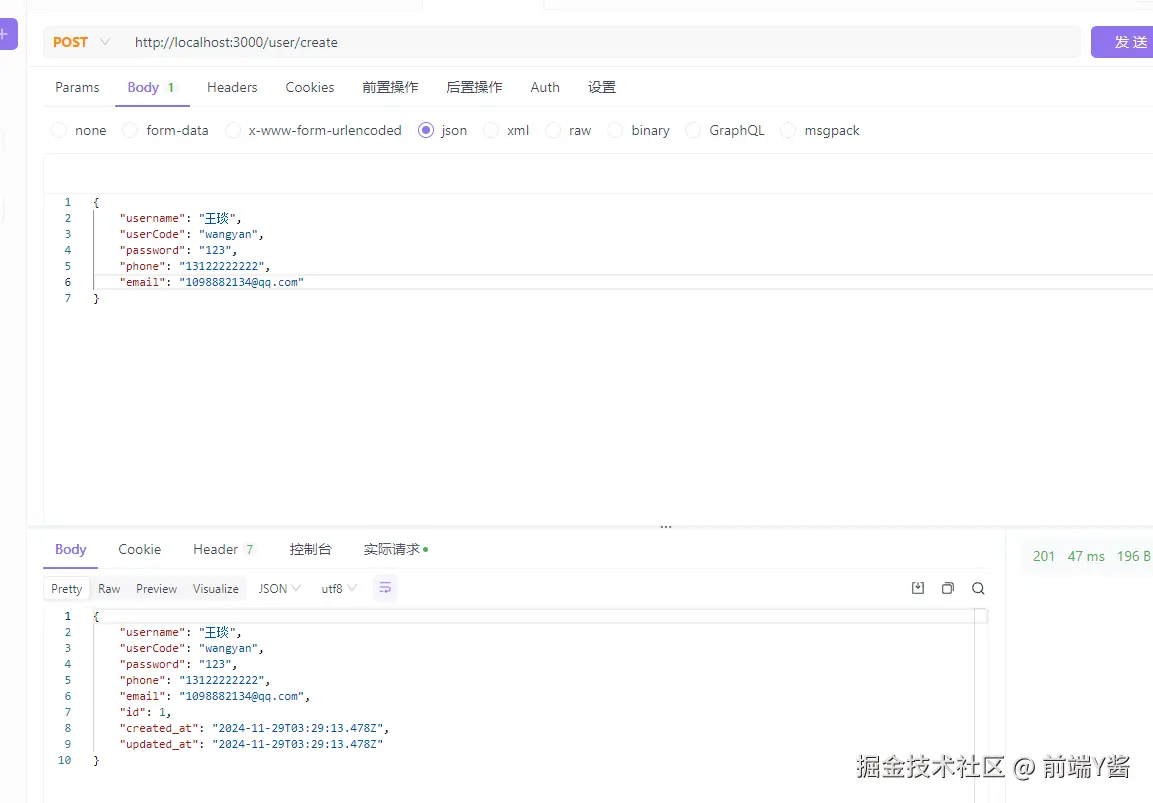Switch to response Body tab
The image size is (1153, 803).
71,549
